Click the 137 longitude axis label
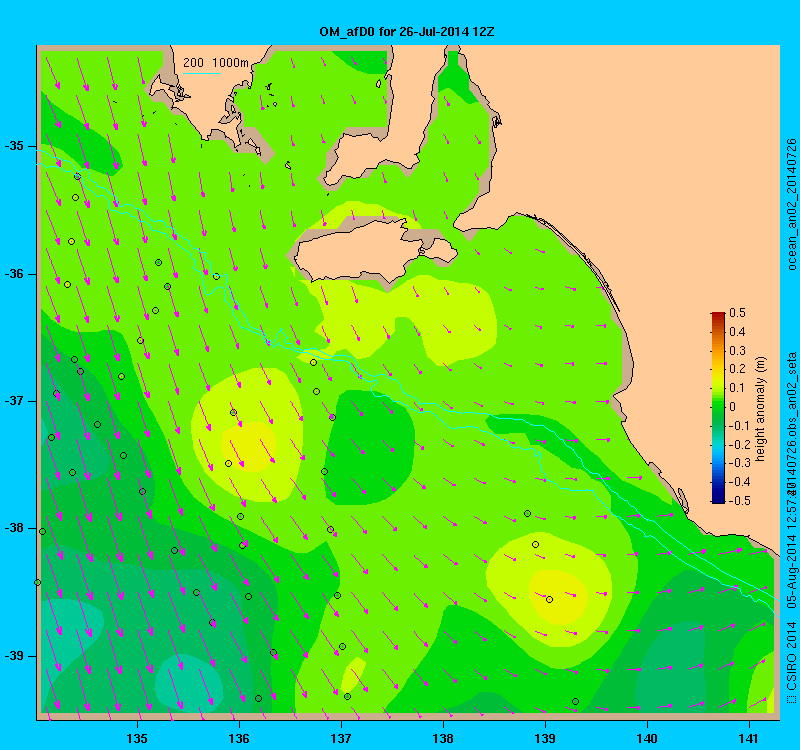 click(x=341, y=738)
